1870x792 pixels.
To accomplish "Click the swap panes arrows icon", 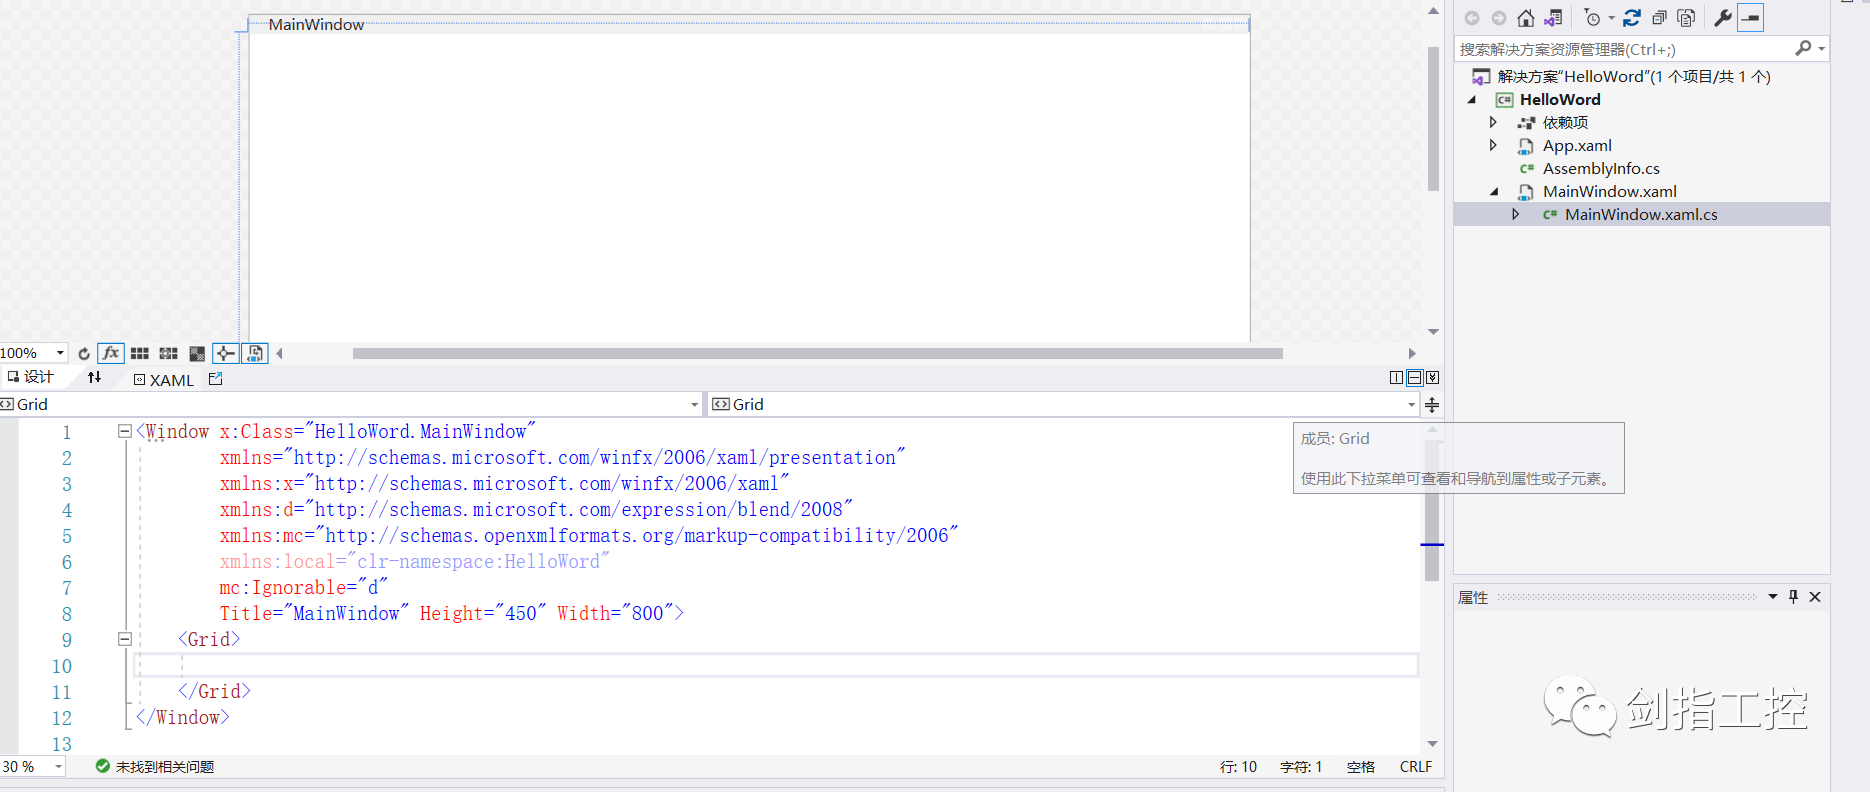I will (x=95, y=377).
